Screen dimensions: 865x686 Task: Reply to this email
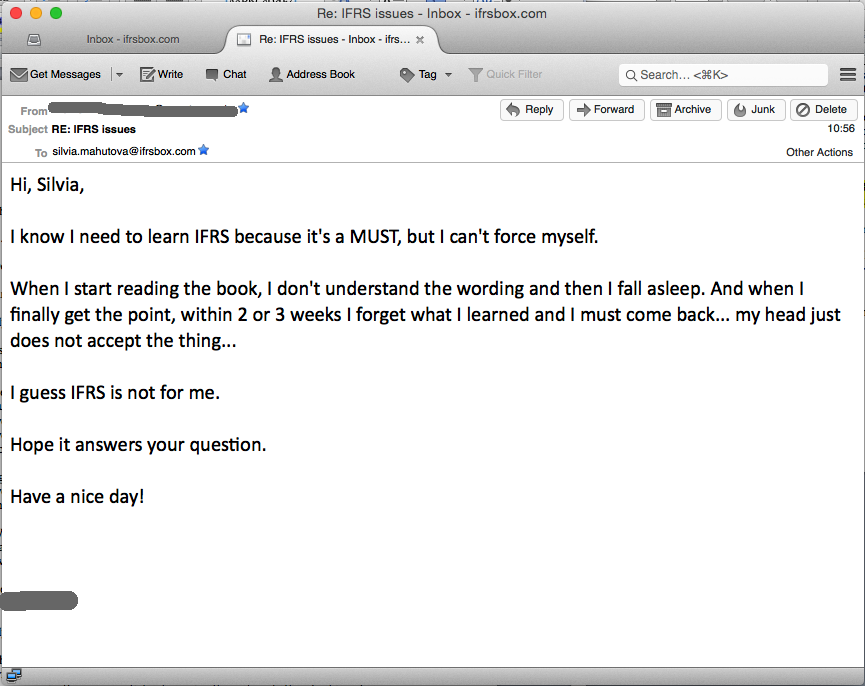pos(531,110)
